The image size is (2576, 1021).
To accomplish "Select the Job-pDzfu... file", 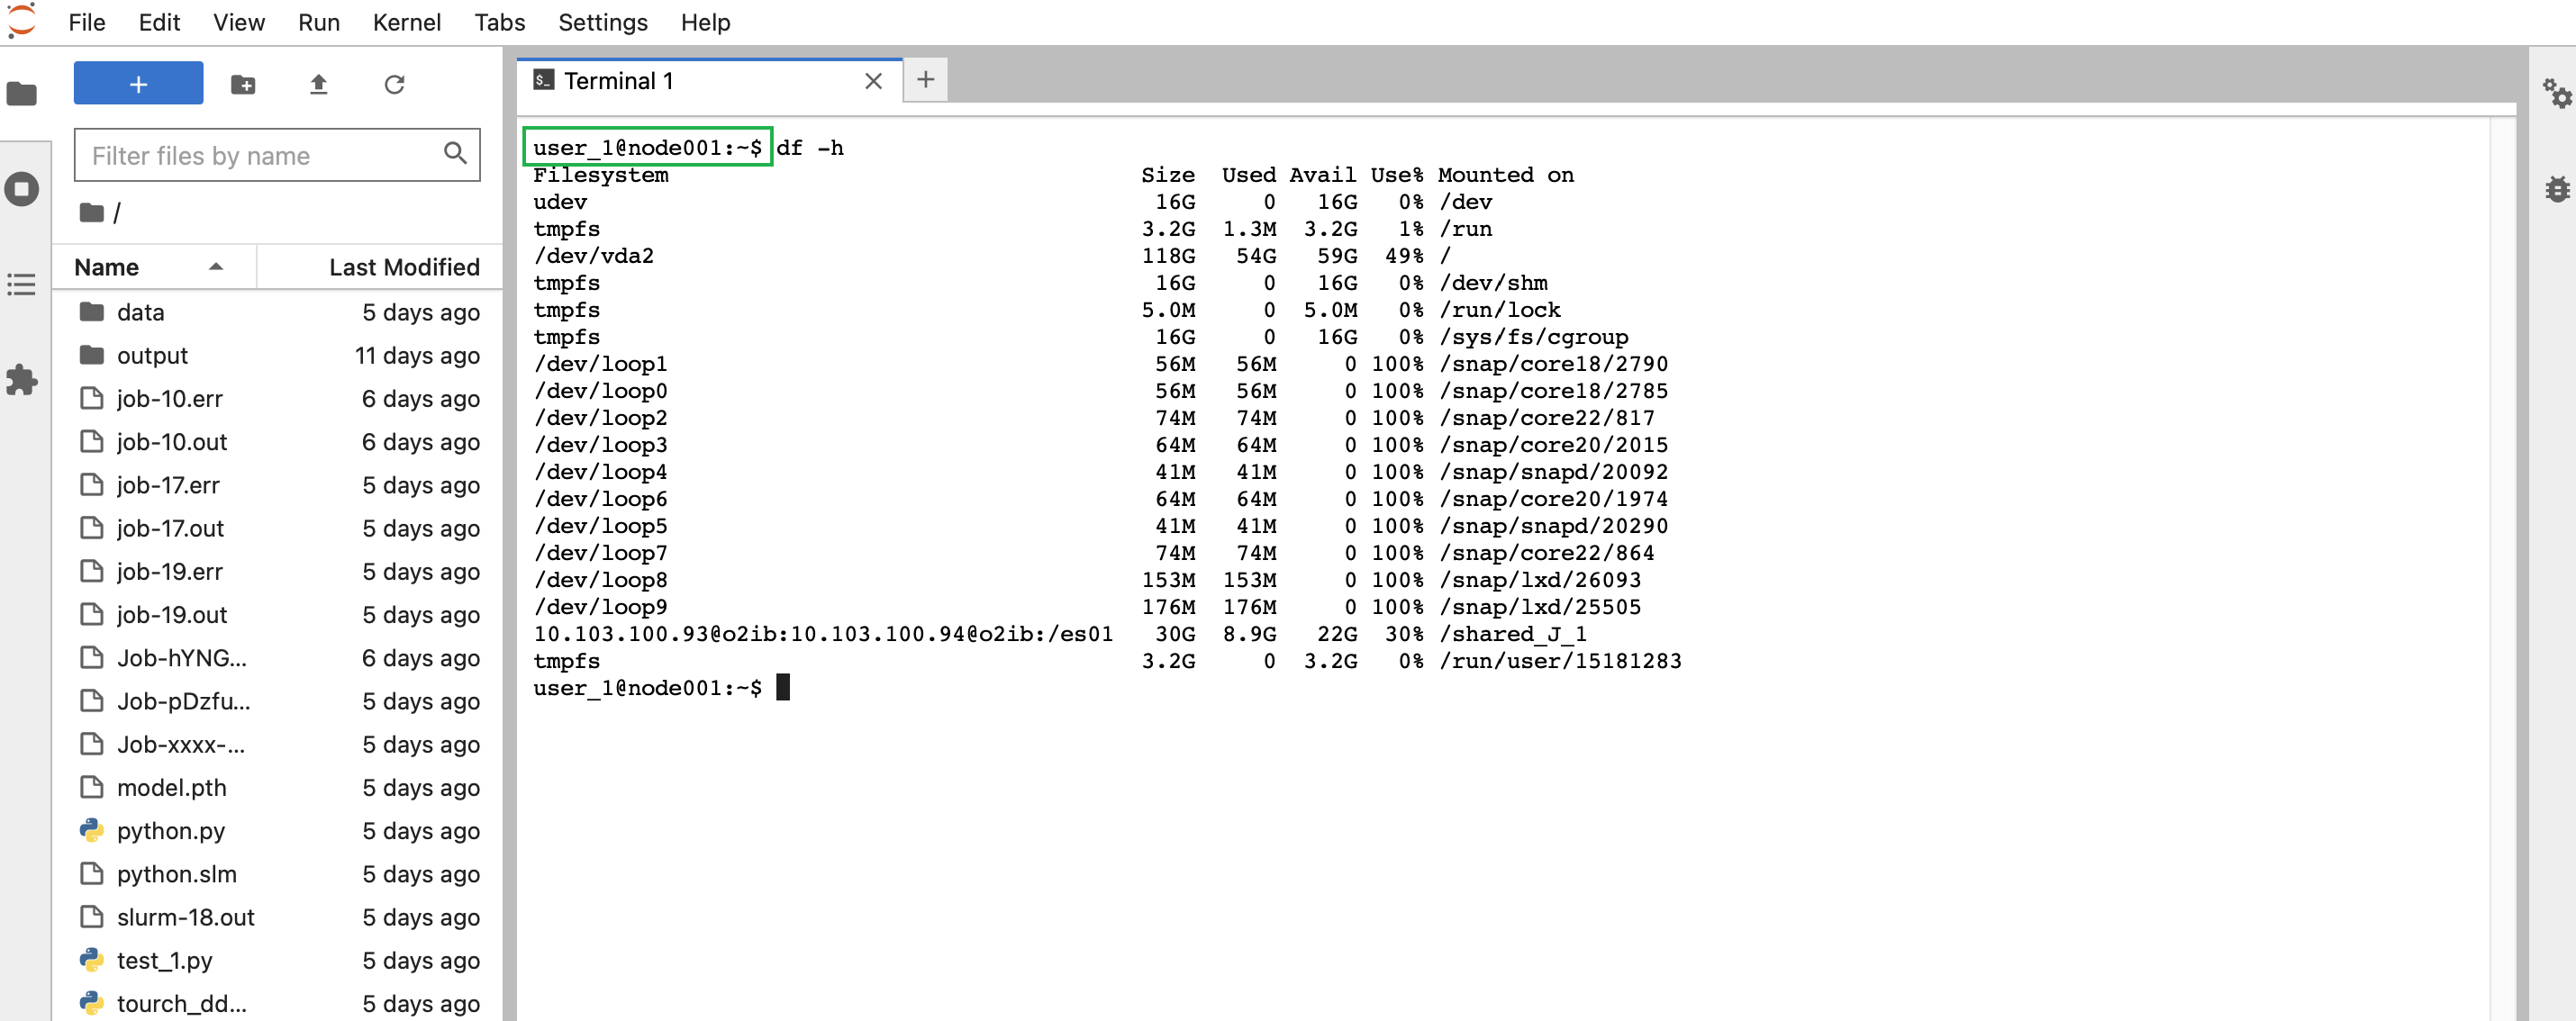I will coord(278,700).
